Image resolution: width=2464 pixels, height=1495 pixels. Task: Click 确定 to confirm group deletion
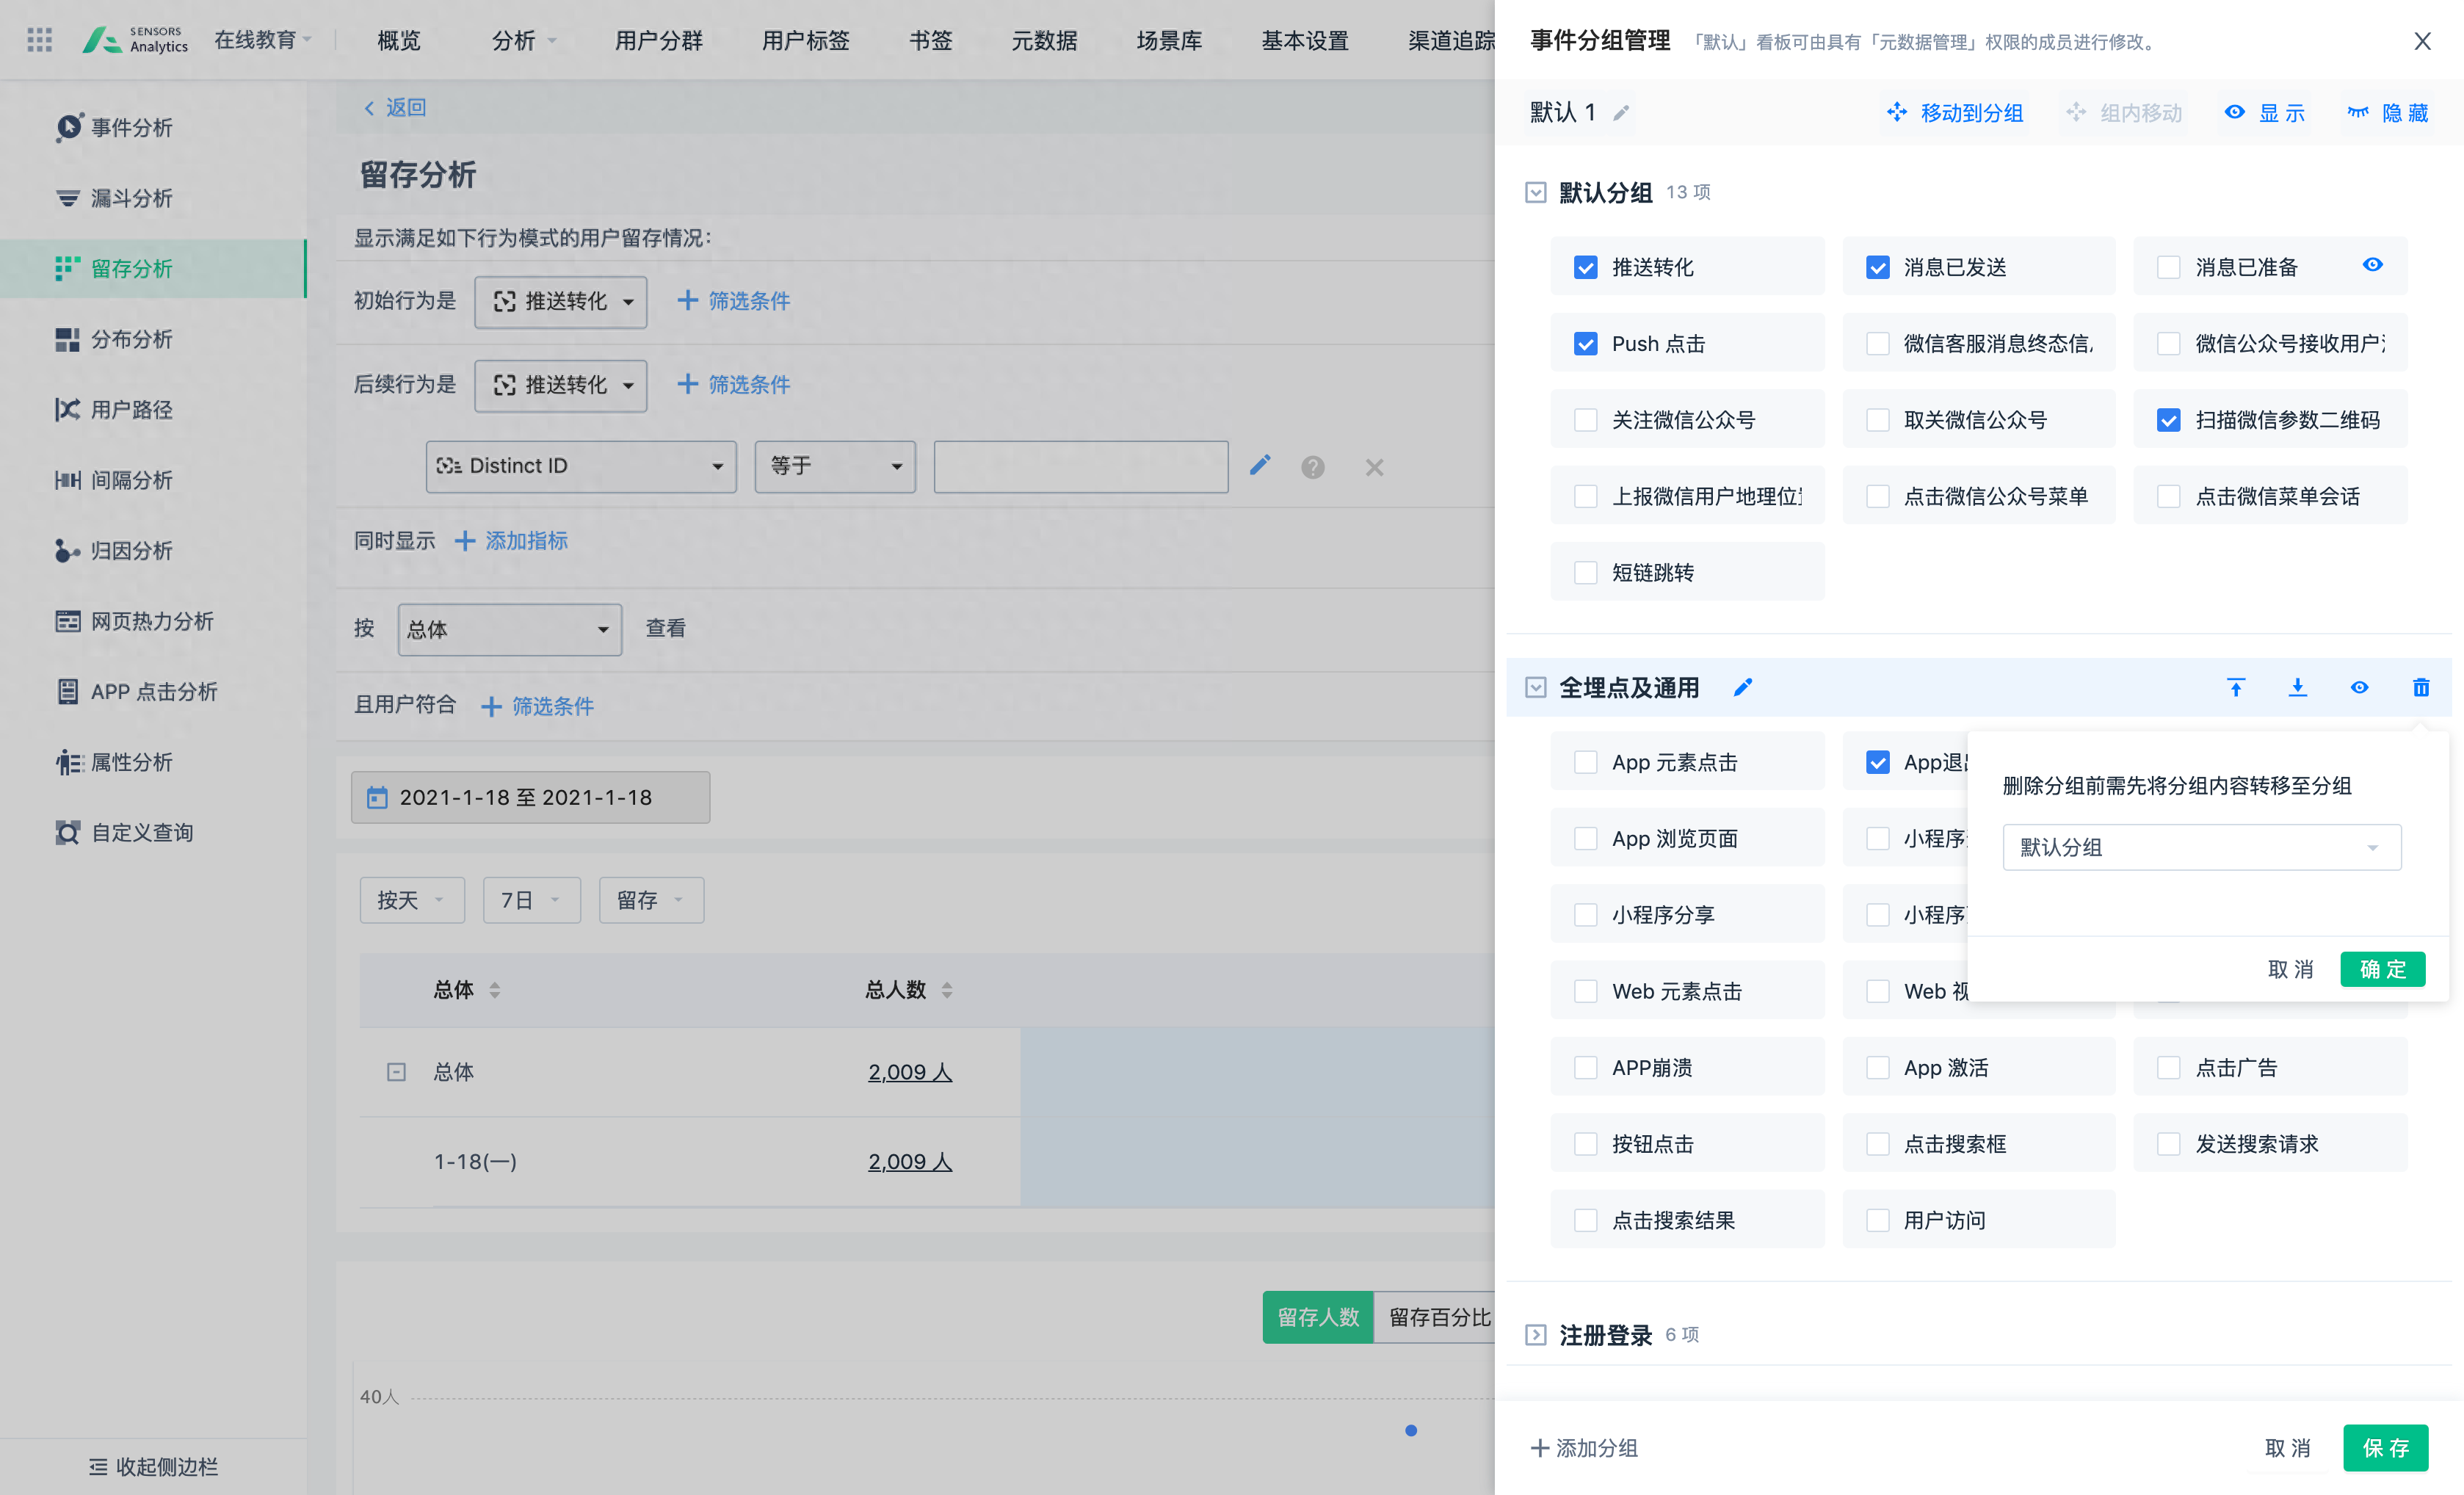2382,969
